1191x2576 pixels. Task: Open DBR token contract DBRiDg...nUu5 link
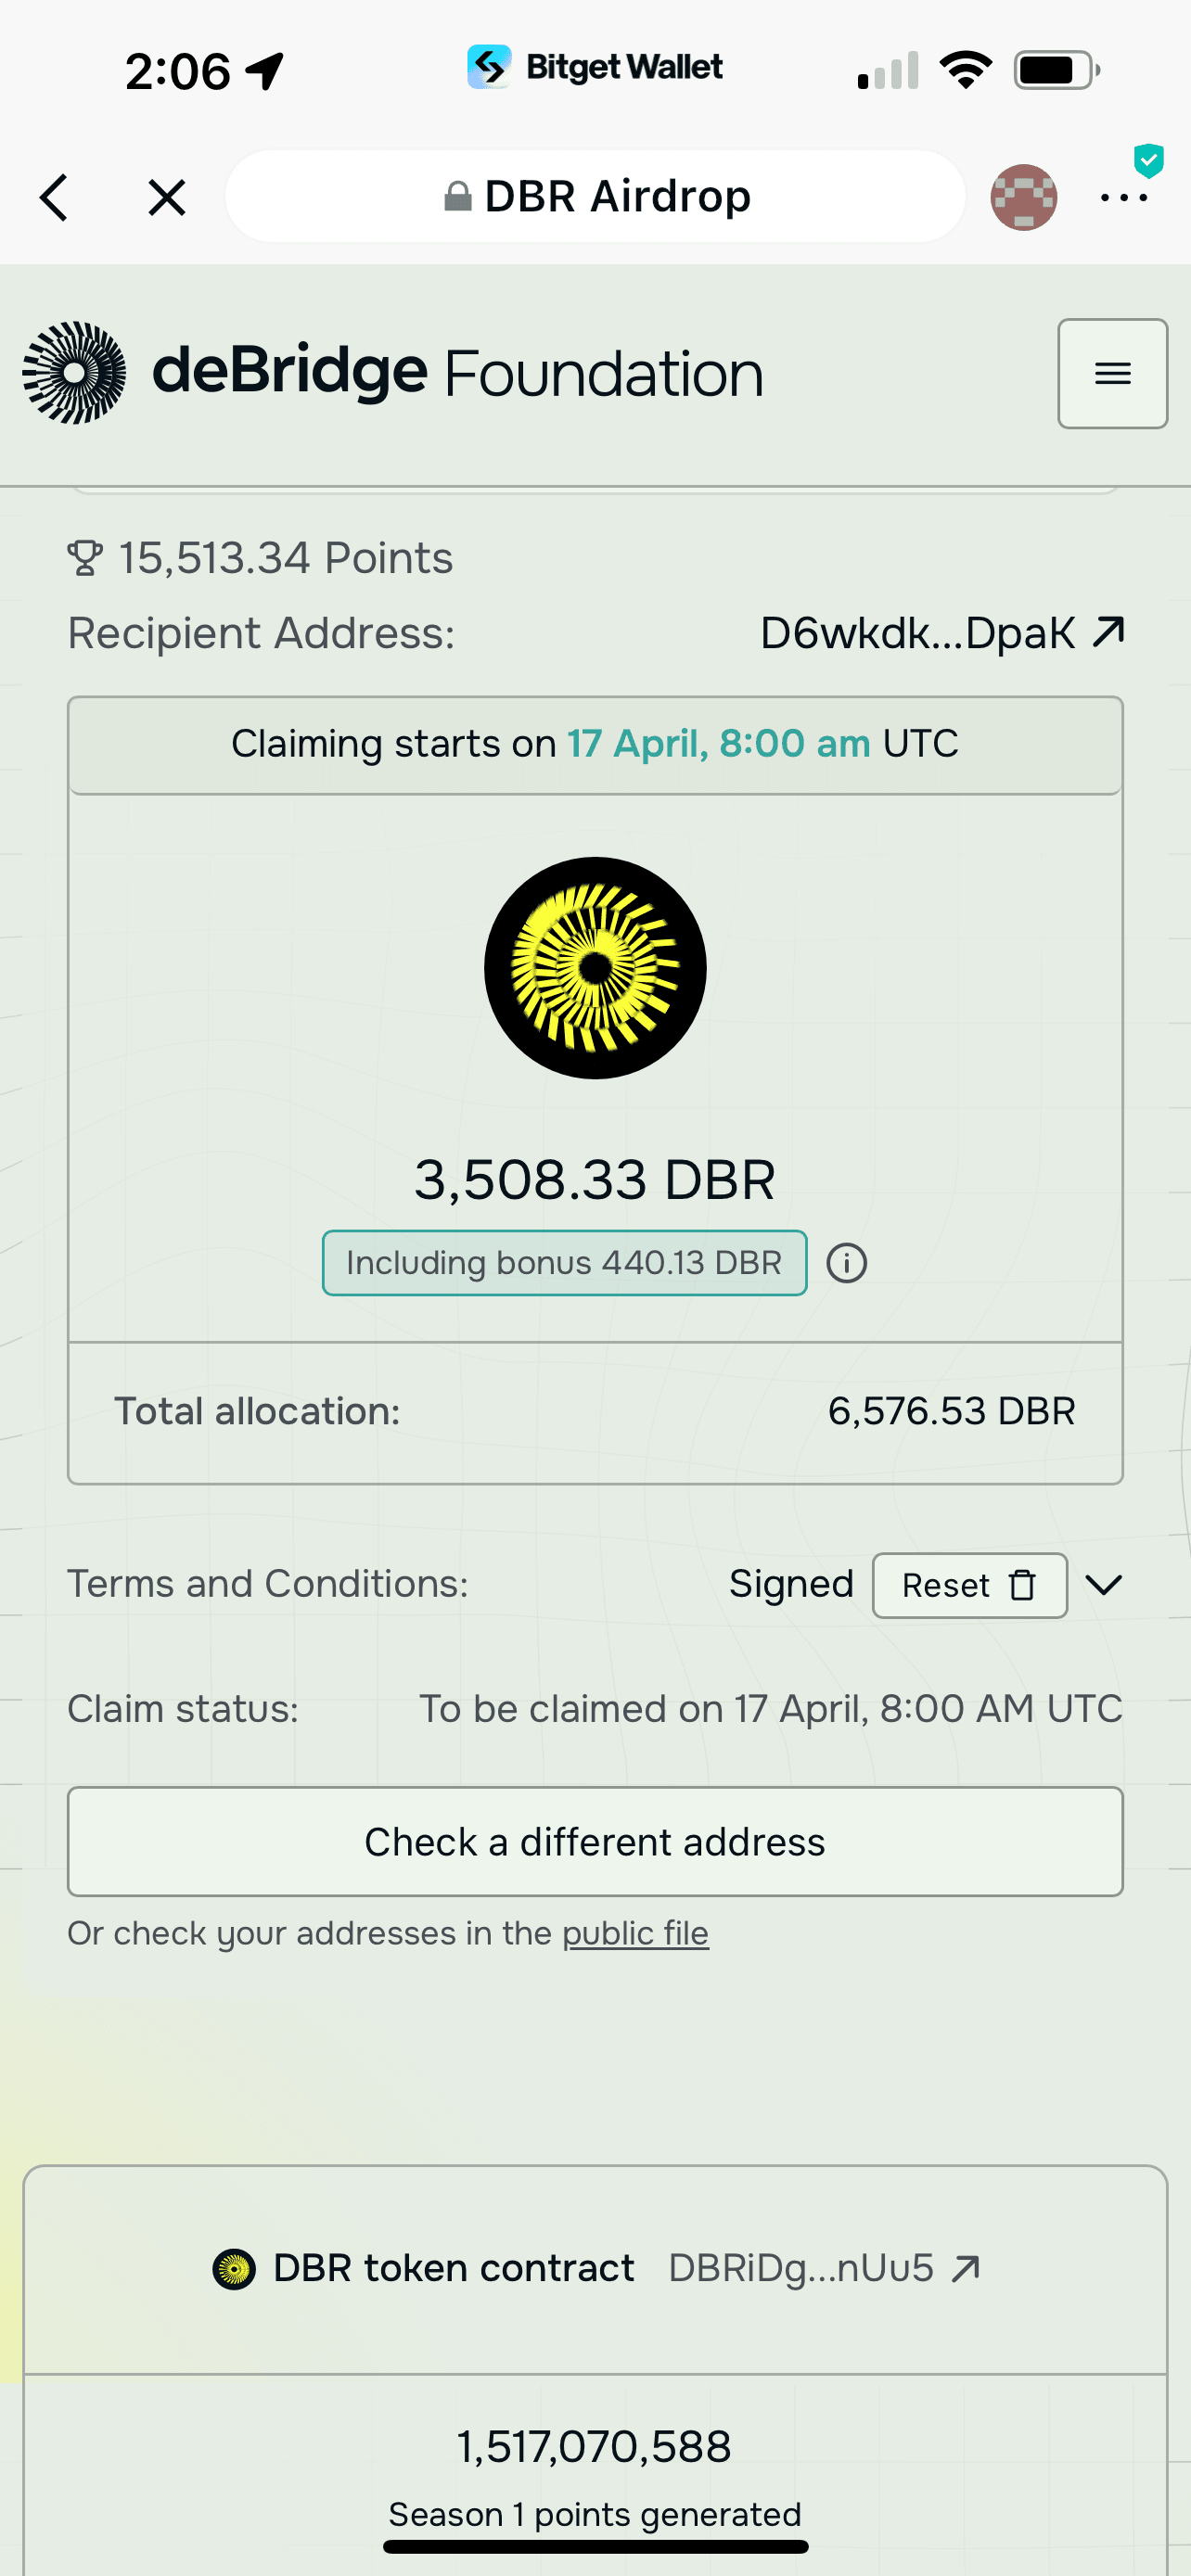(801, 2268)
